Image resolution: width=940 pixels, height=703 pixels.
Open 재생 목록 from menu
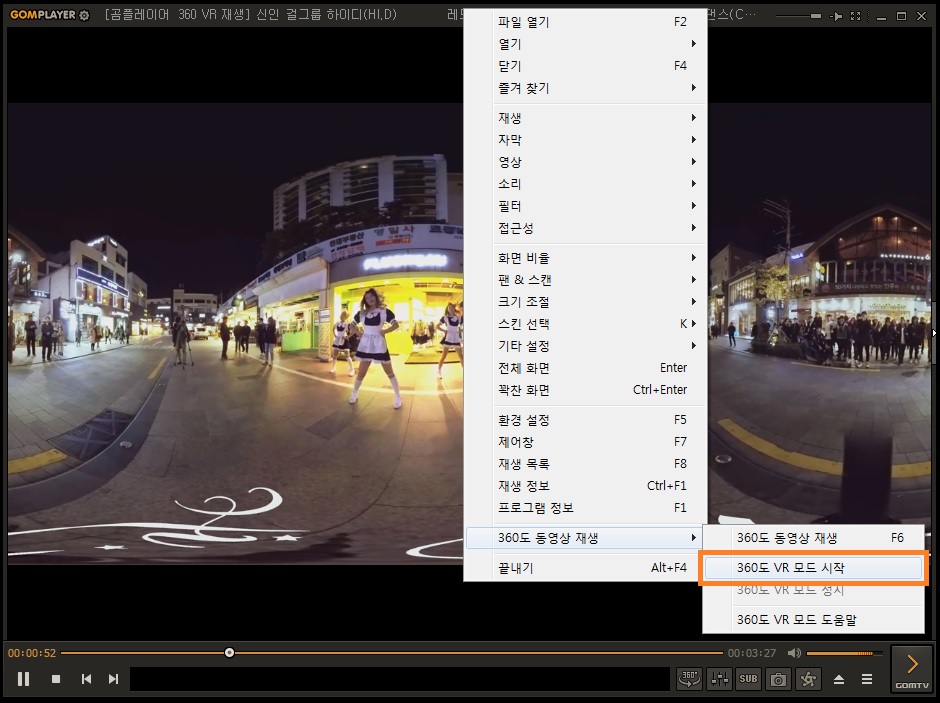[x=585, y=464]
